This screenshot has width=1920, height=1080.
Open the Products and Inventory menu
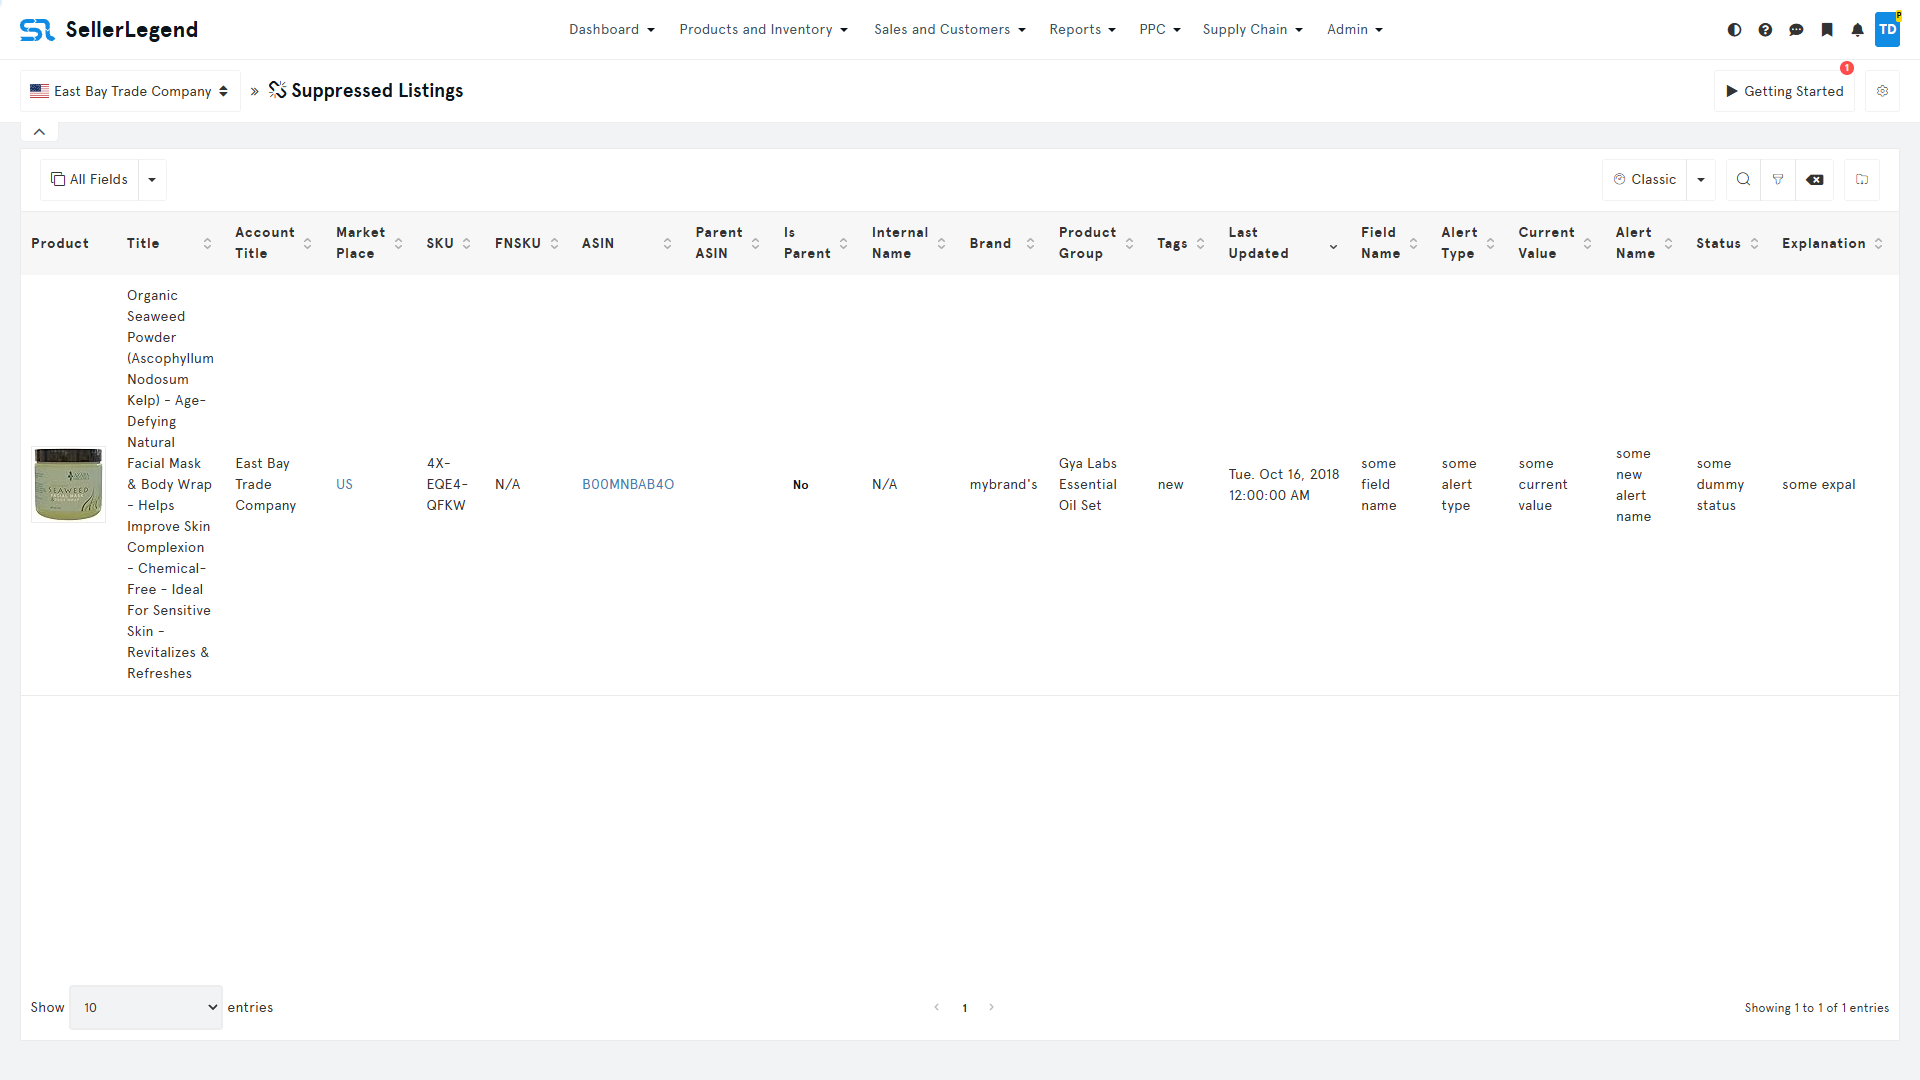pyautogui.click(x=763, y=29)
